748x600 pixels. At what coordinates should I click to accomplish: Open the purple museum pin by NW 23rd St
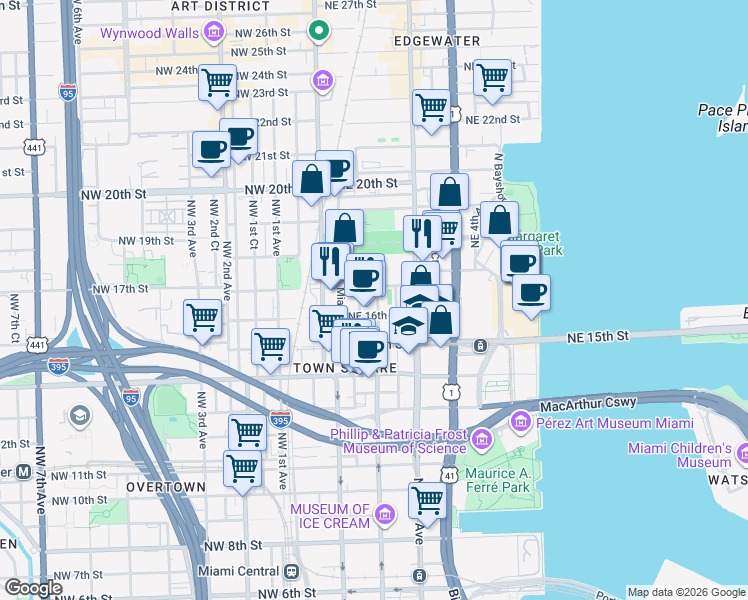(323, 81)
